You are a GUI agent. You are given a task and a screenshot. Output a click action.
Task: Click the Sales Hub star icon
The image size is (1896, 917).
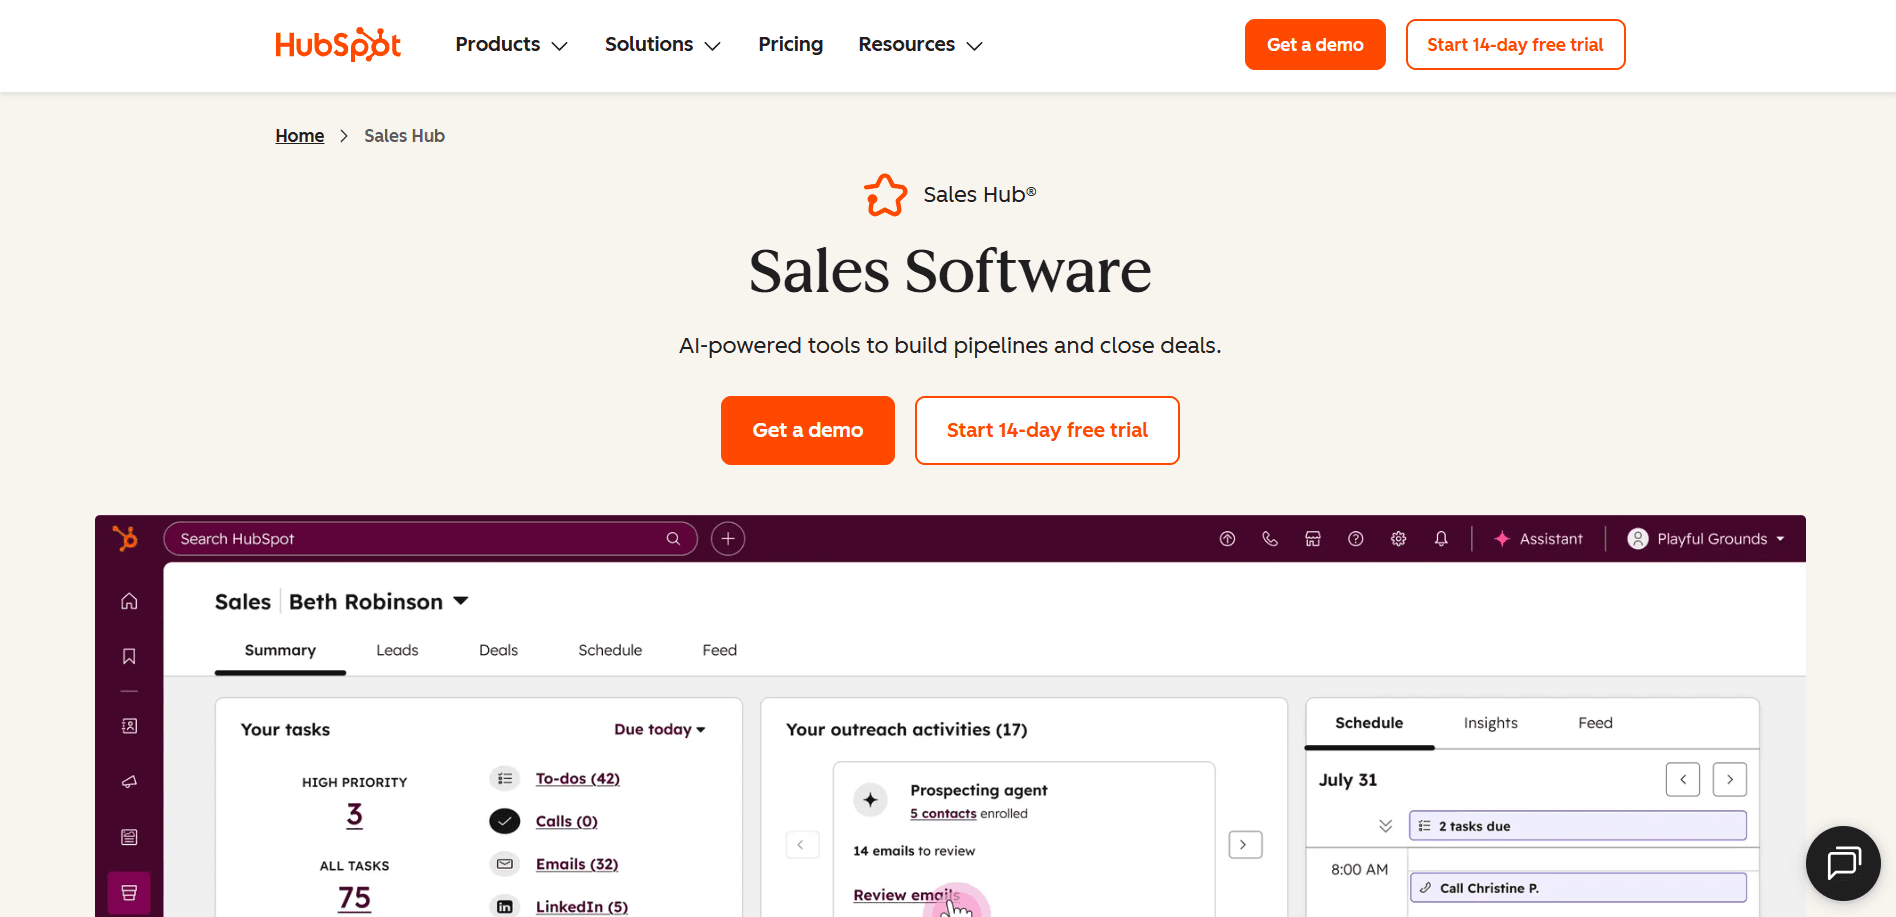pos(886,195)
